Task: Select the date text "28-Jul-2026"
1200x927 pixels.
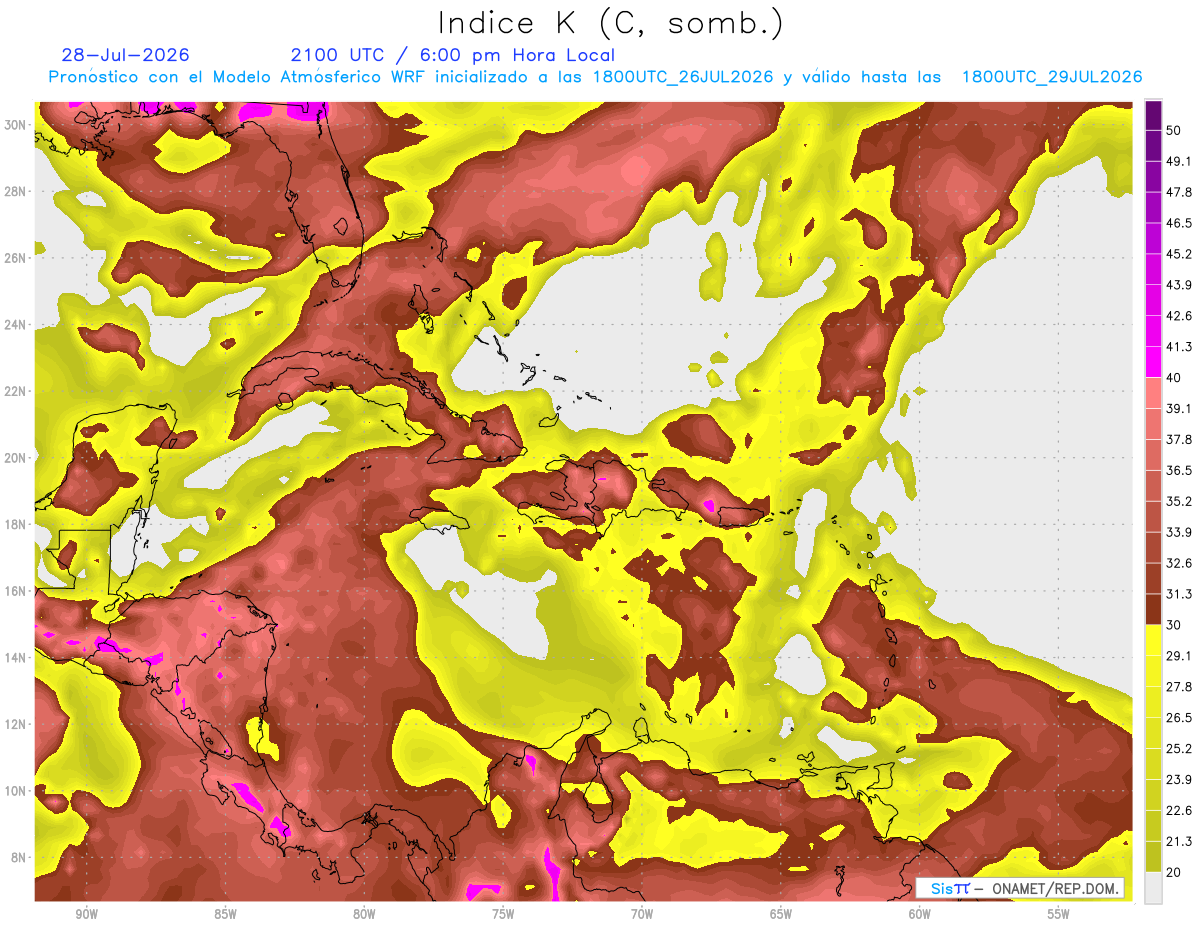Action: 125,55
